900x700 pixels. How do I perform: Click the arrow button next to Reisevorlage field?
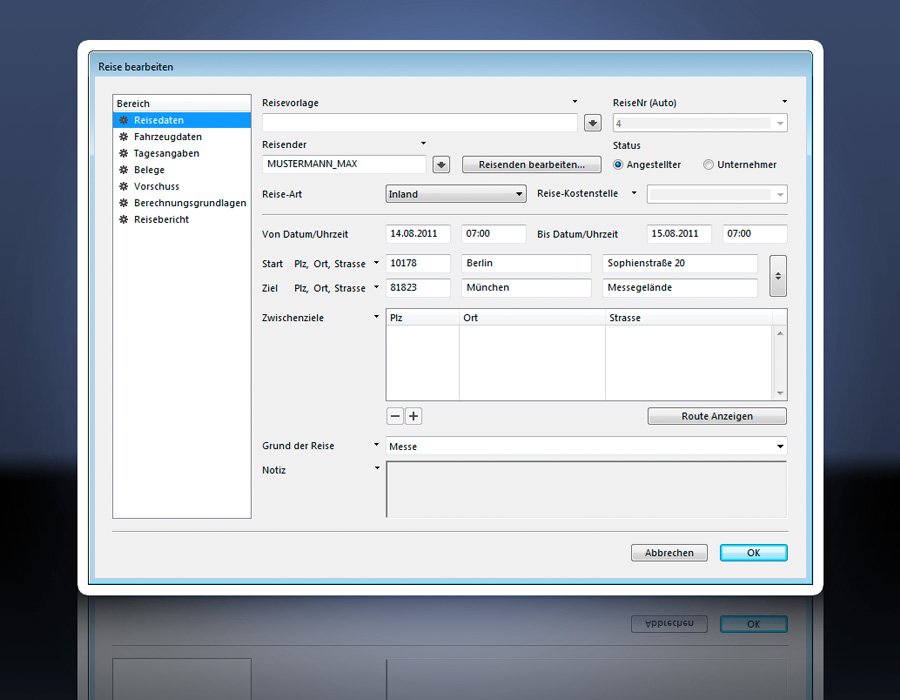593,123
